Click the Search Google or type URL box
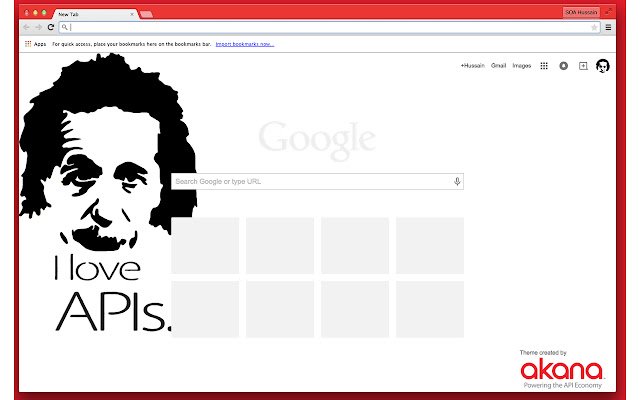 tap(317, 181)
